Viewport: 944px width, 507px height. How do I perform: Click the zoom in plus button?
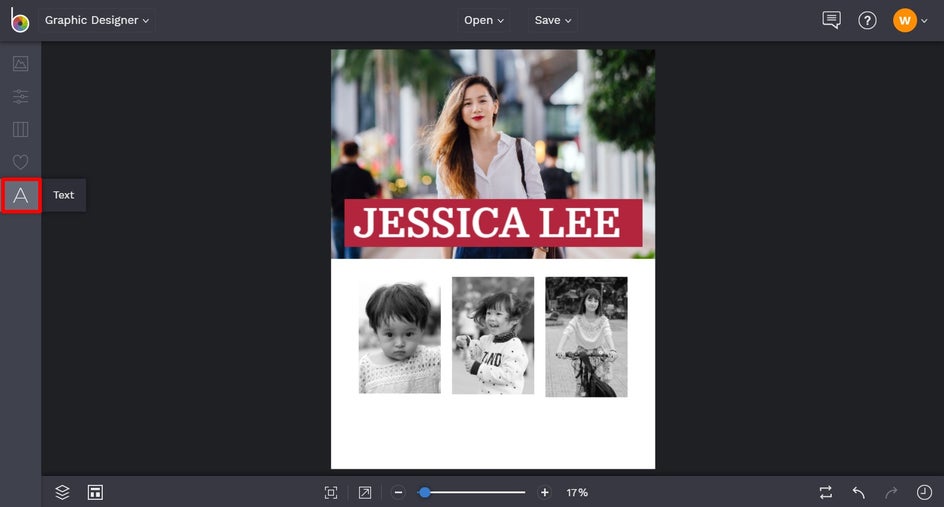(544, 493)
